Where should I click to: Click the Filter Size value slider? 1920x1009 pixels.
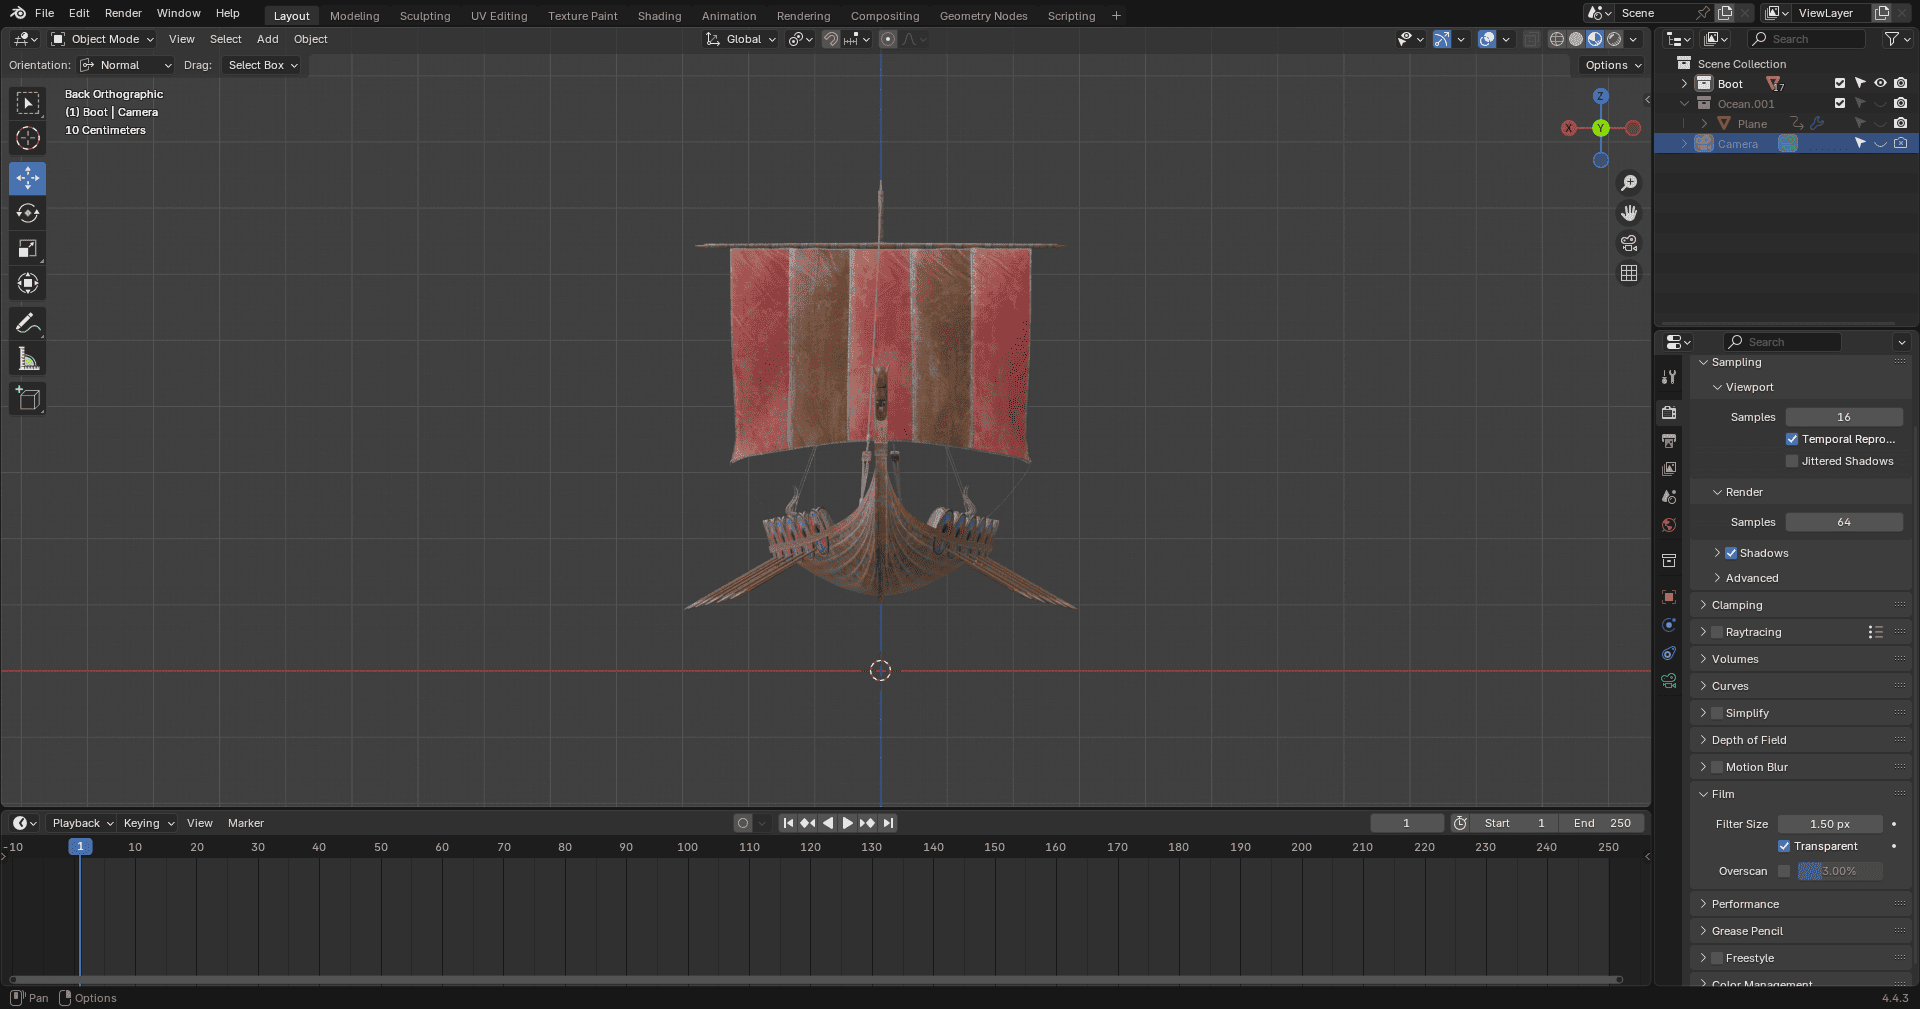pos(1830,824)
